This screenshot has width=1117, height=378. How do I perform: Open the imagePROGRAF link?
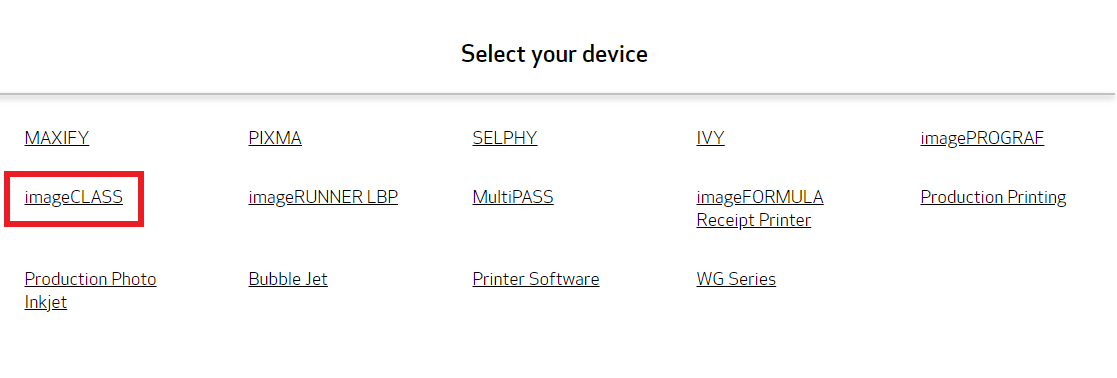982,138
